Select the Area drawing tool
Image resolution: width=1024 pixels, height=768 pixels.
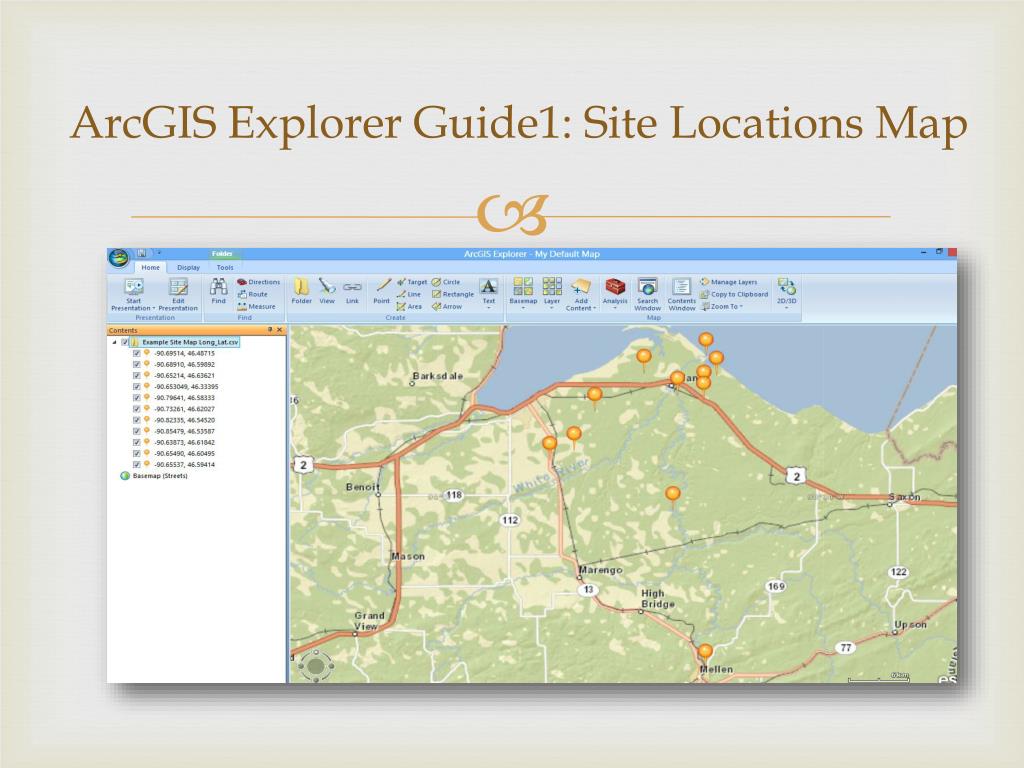point(409,306)
